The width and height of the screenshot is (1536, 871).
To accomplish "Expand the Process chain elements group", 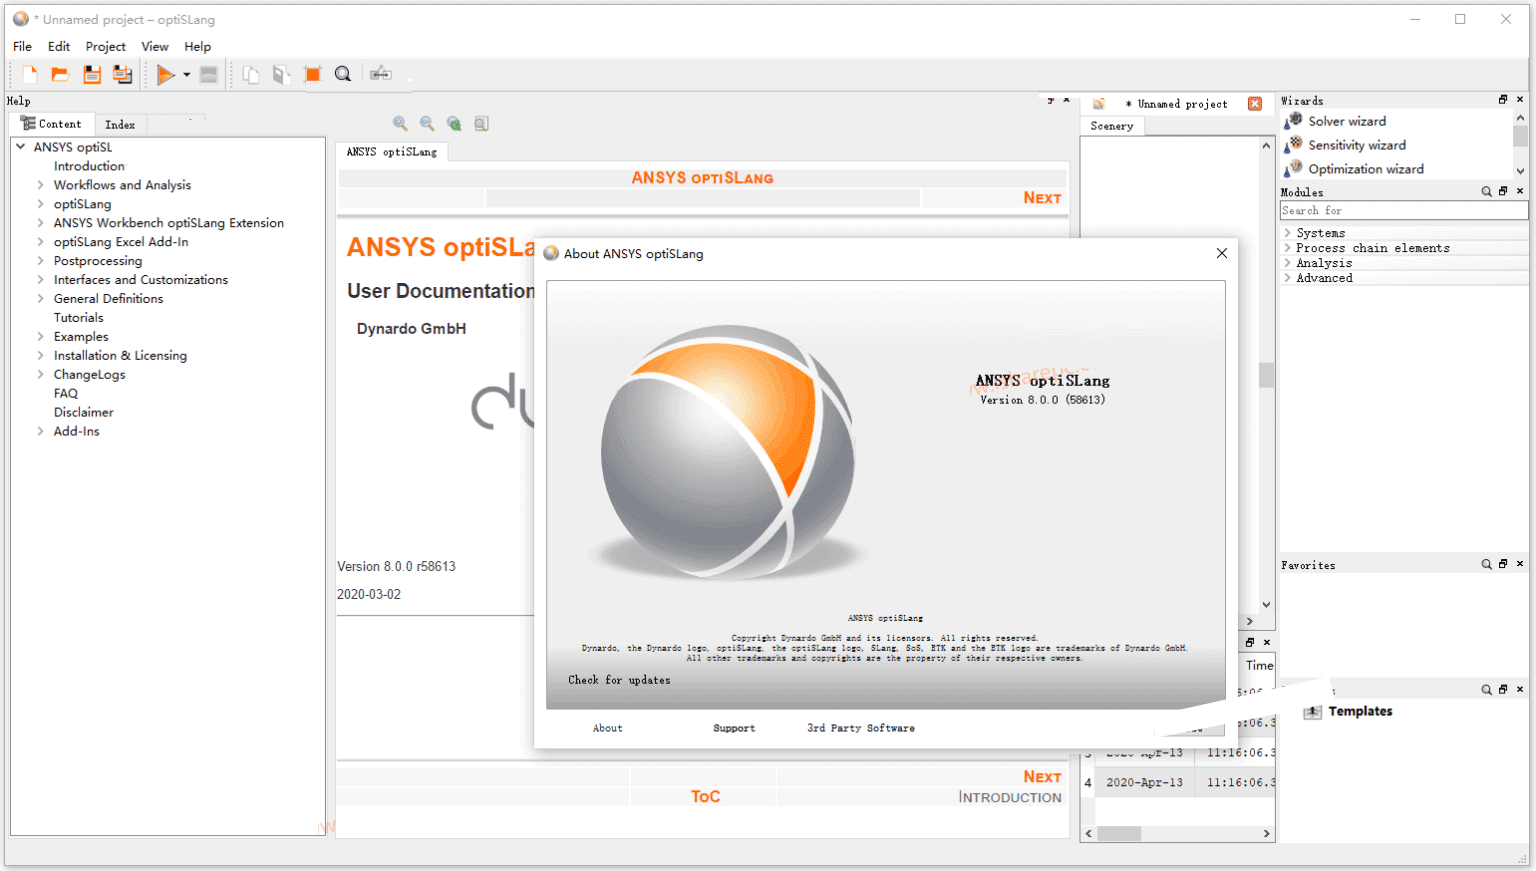I will click(x=1288, y=248).
